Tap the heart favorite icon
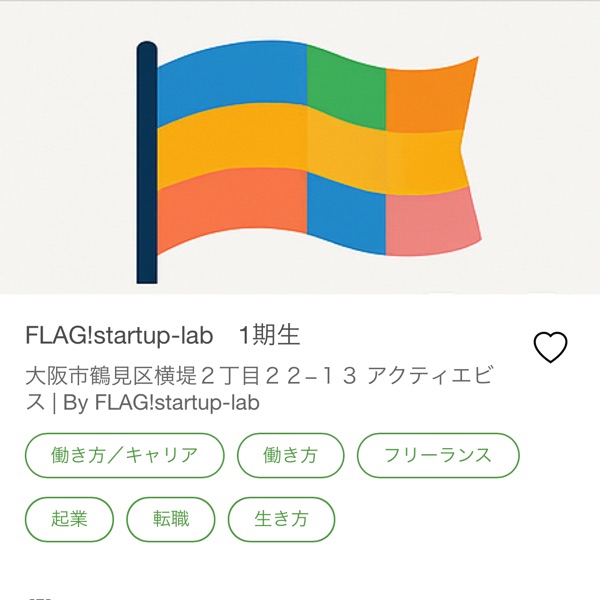The height and width of the screenshot is (600, 600). [550, 347]
